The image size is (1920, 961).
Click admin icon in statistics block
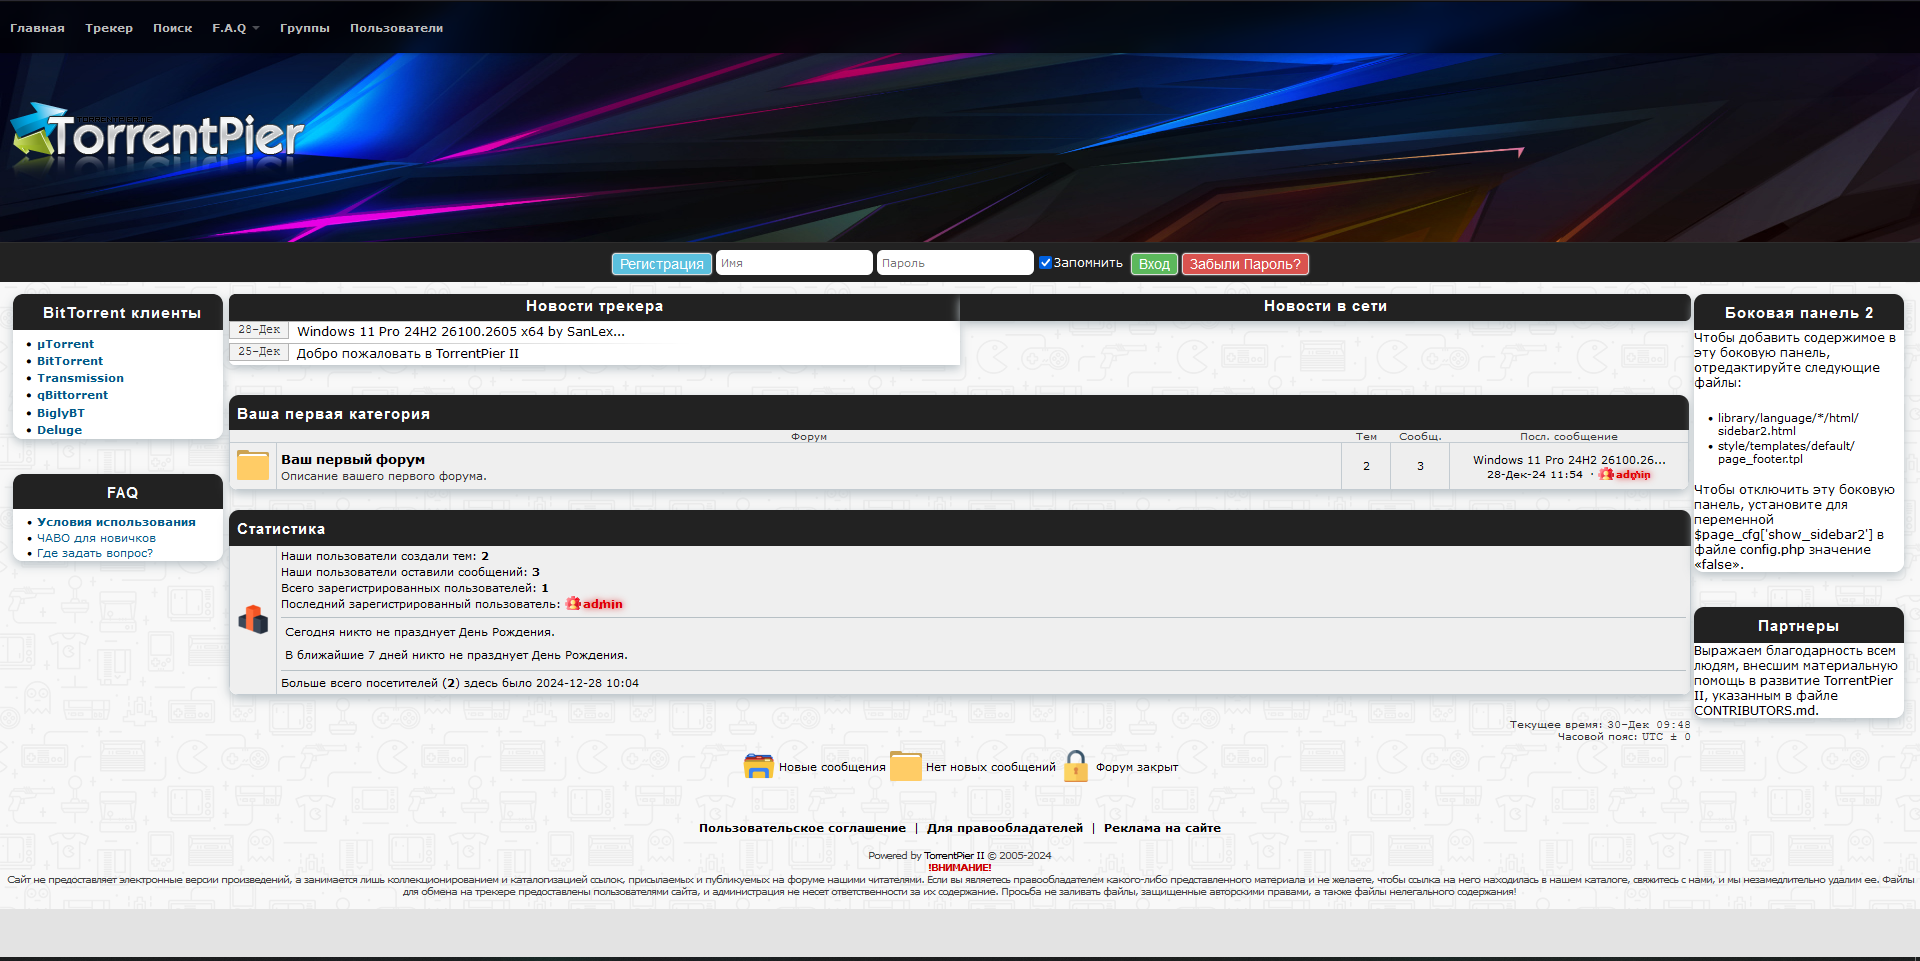[x=573, y=604]
